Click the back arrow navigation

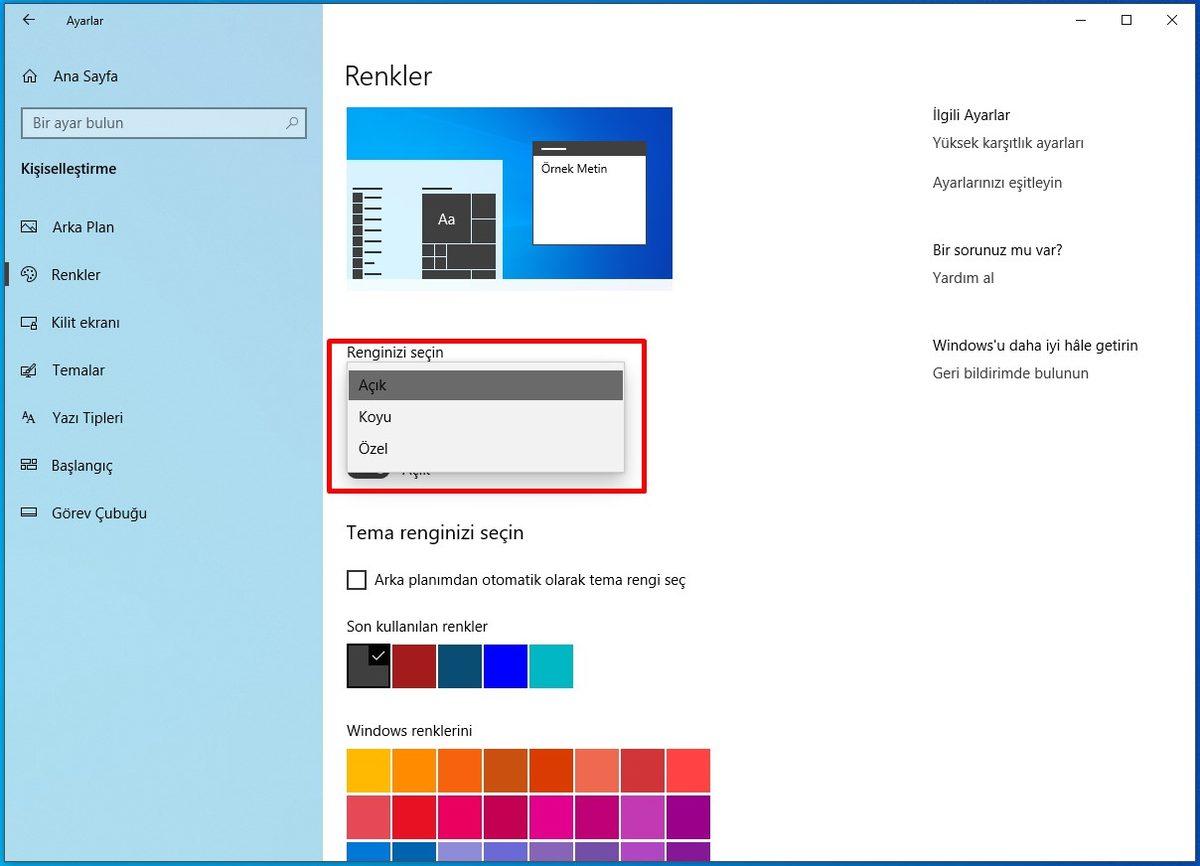(28, 20)
